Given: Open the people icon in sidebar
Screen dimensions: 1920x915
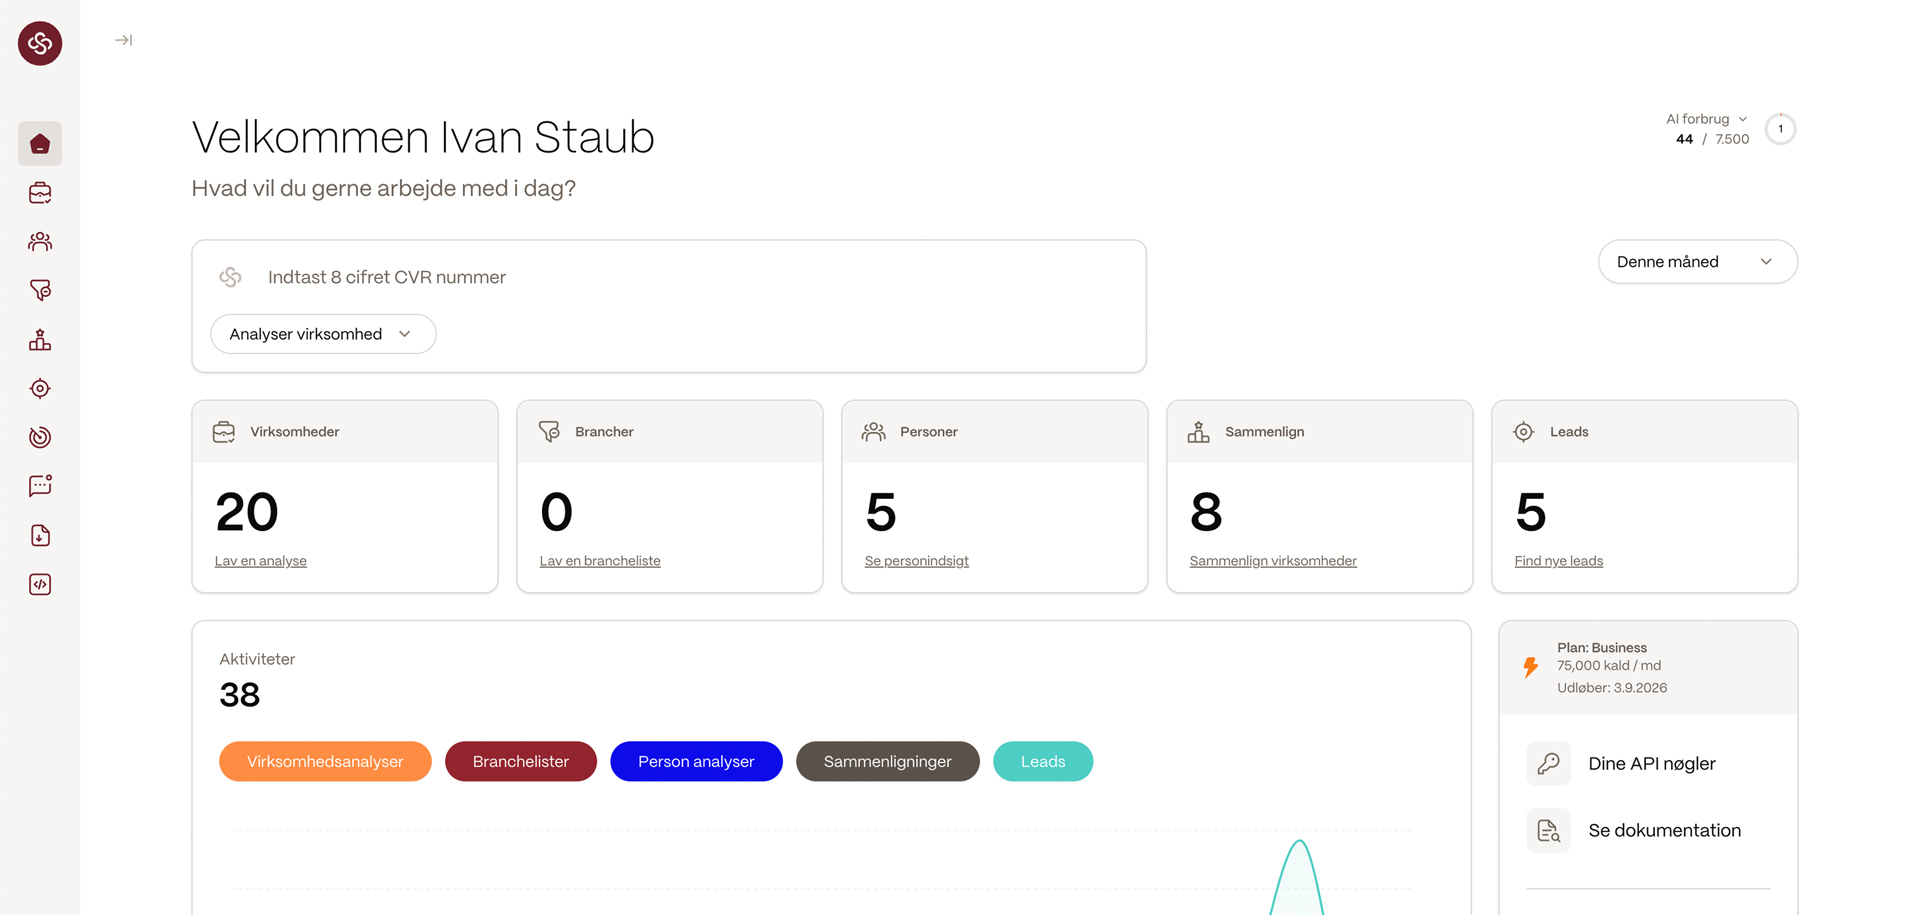Looking at the screenshot, I should [40, 242].
